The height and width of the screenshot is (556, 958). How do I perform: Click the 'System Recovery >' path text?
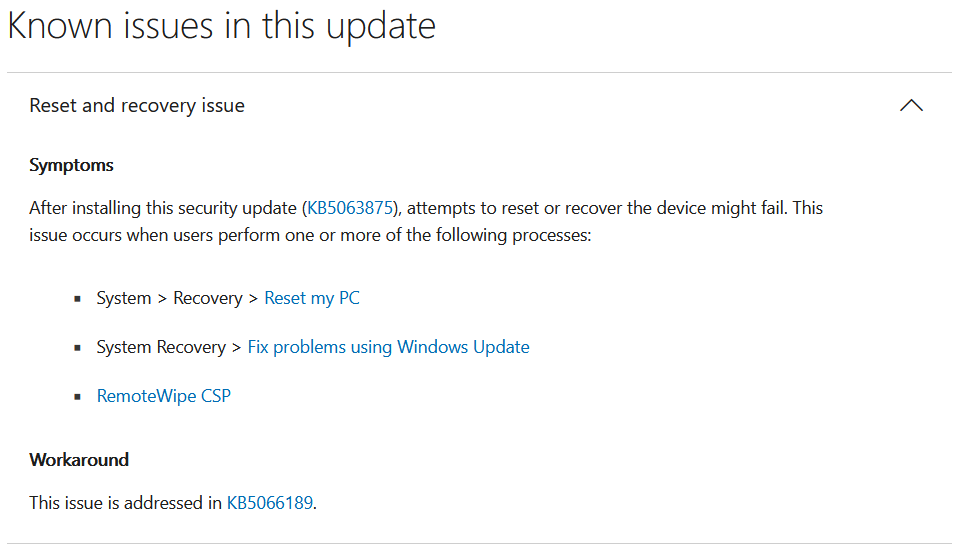(169, 347)
